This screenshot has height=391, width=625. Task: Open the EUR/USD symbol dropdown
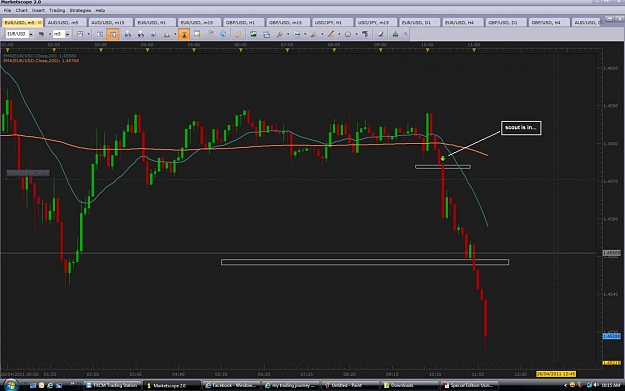[31, 34]
